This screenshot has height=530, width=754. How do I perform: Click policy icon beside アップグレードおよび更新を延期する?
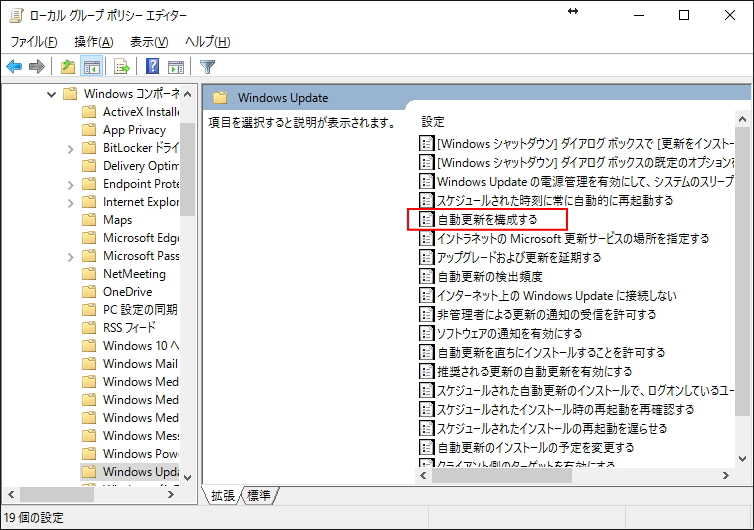[426, 257]
